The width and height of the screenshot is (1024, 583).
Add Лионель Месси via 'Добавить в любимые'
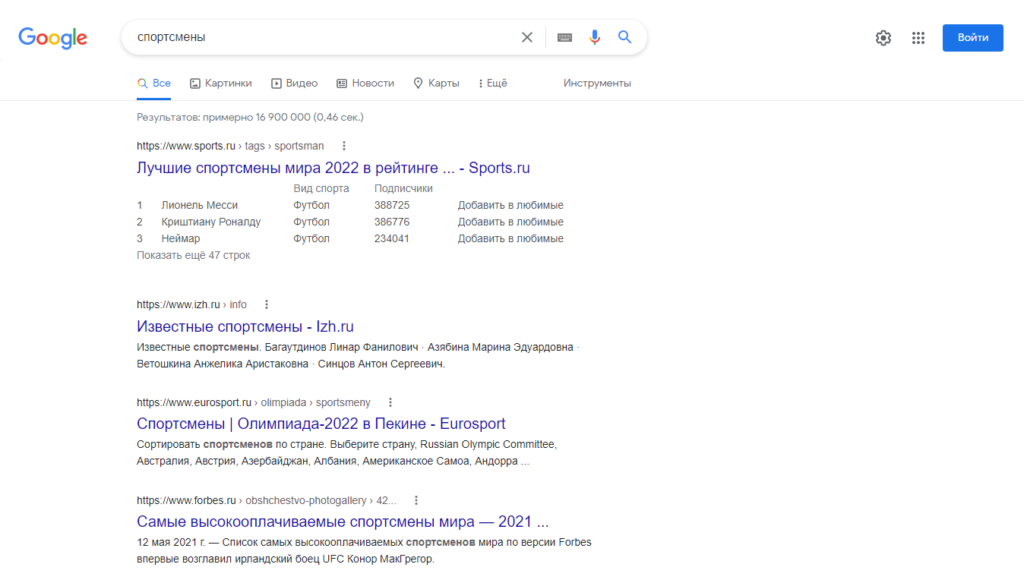(510, 204)
